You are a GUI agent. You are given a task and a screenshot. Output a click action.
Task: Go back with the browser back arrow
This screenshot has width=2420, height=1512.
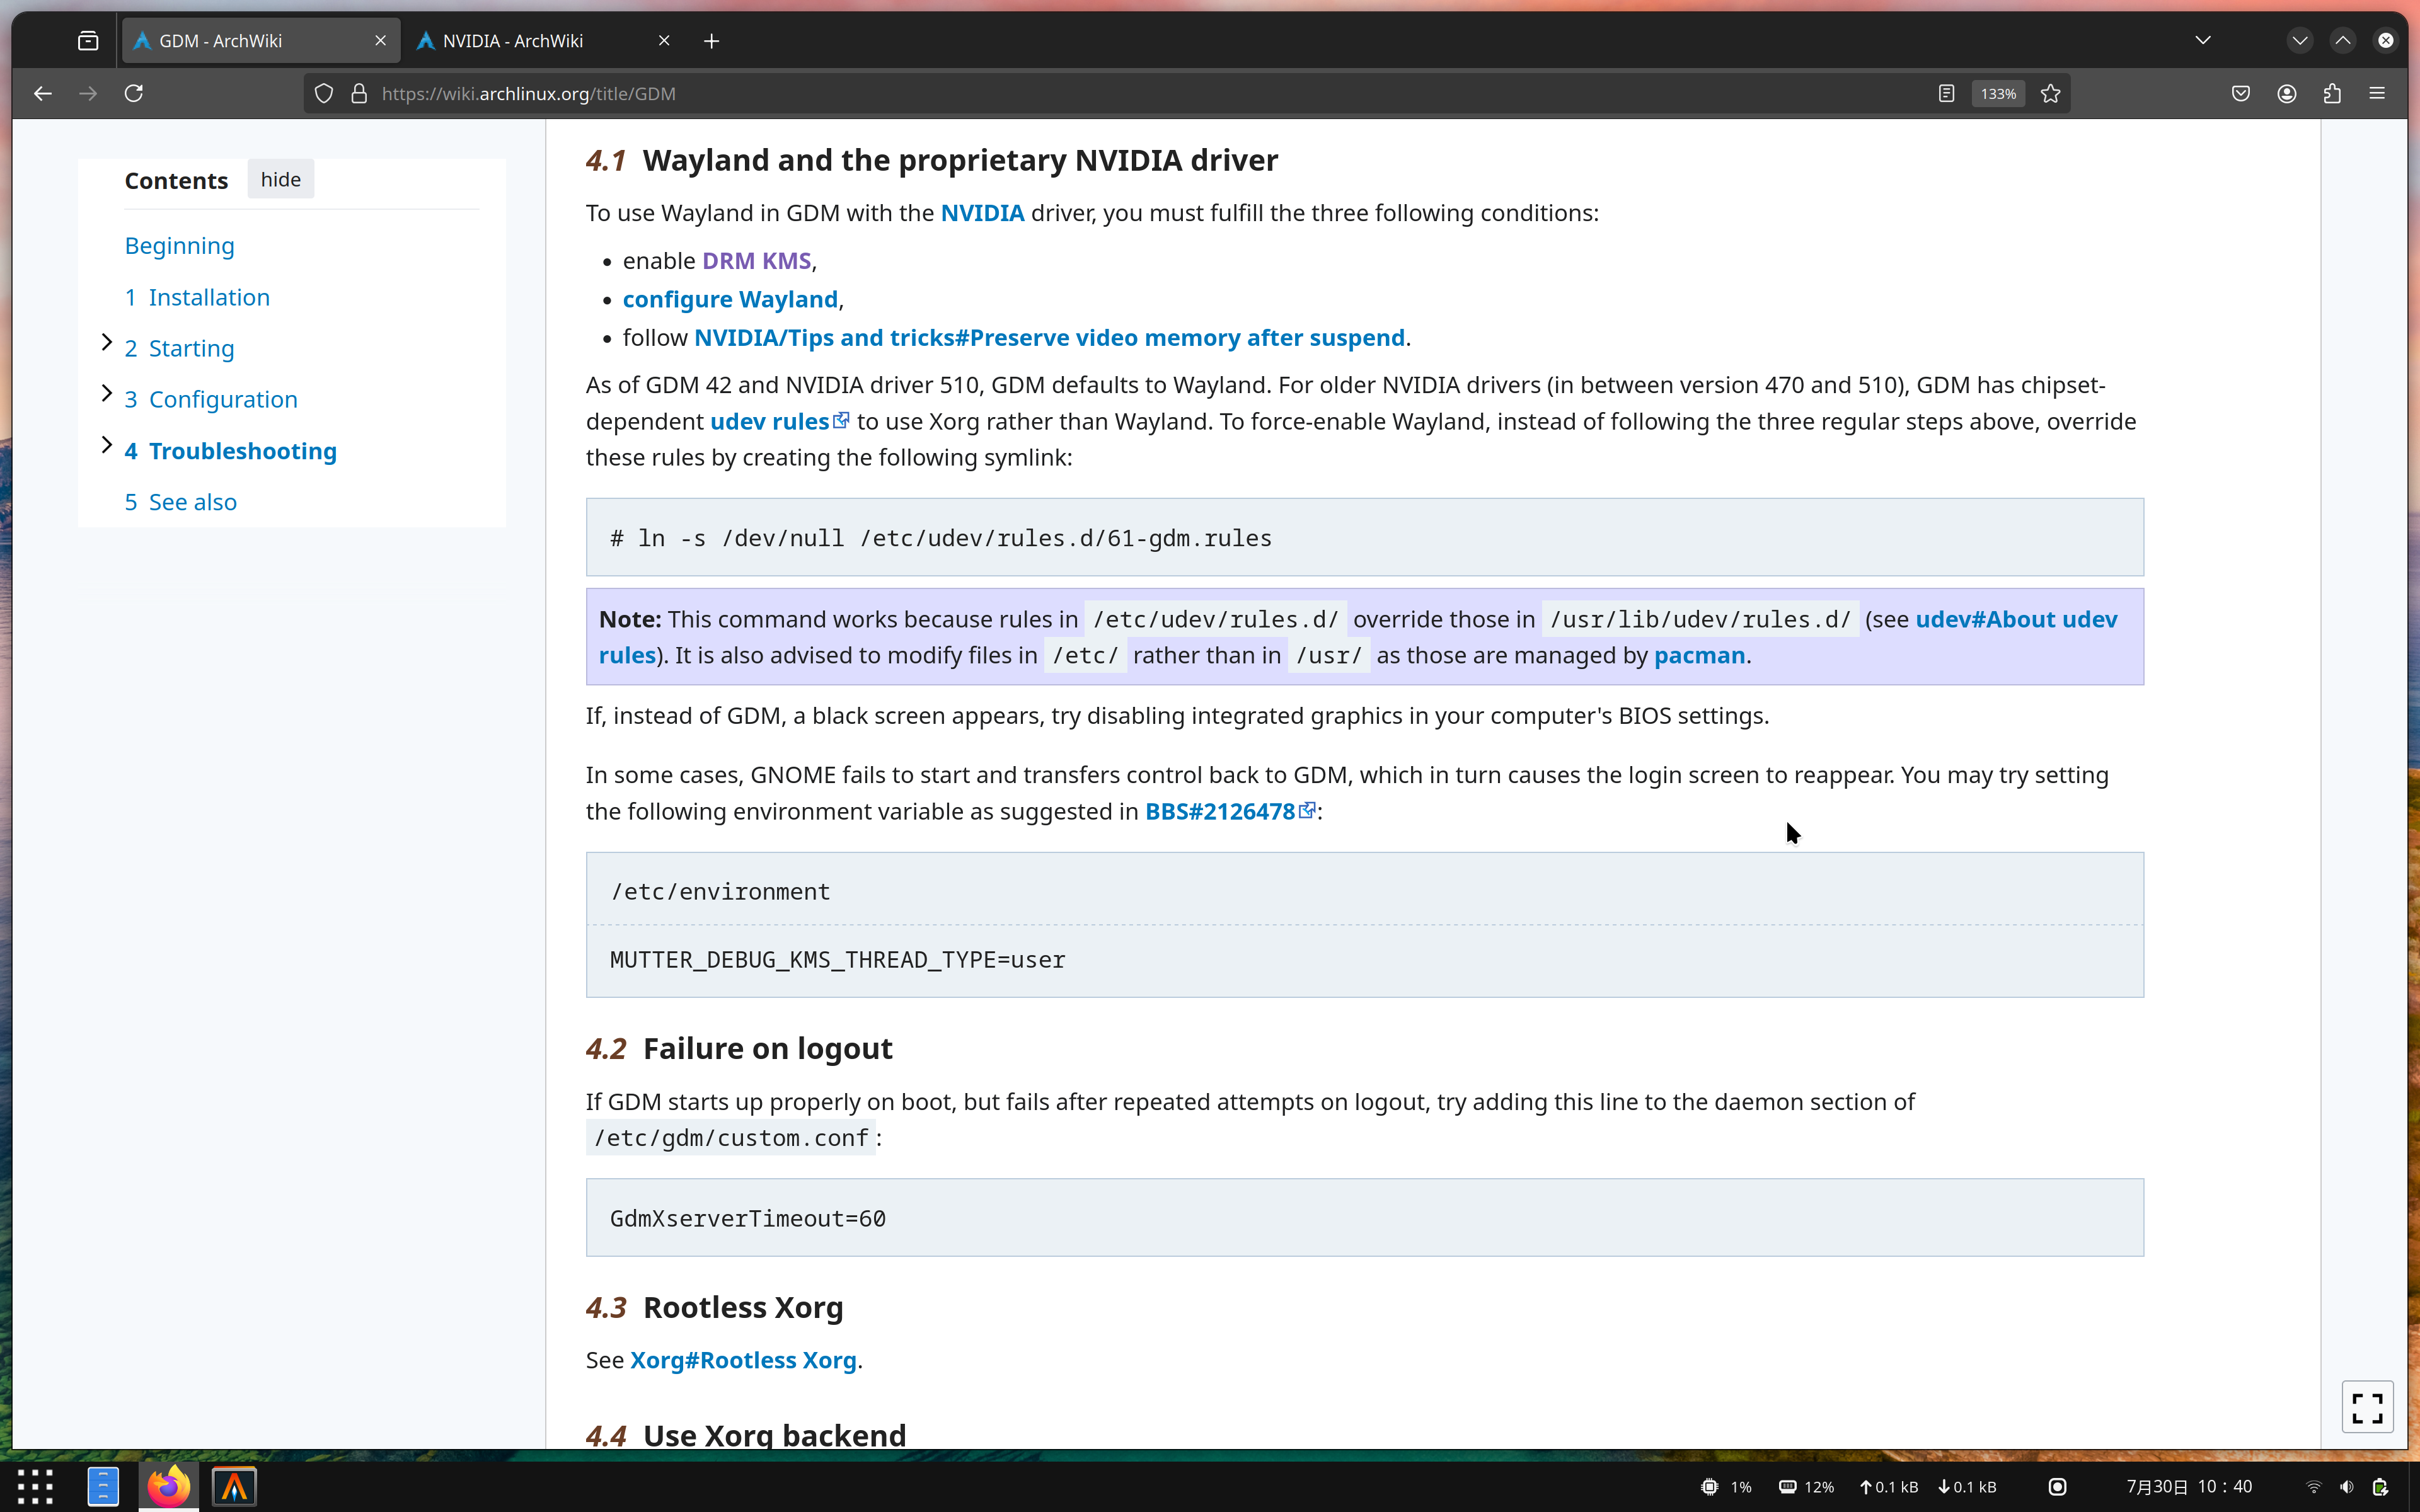(42, 93)
